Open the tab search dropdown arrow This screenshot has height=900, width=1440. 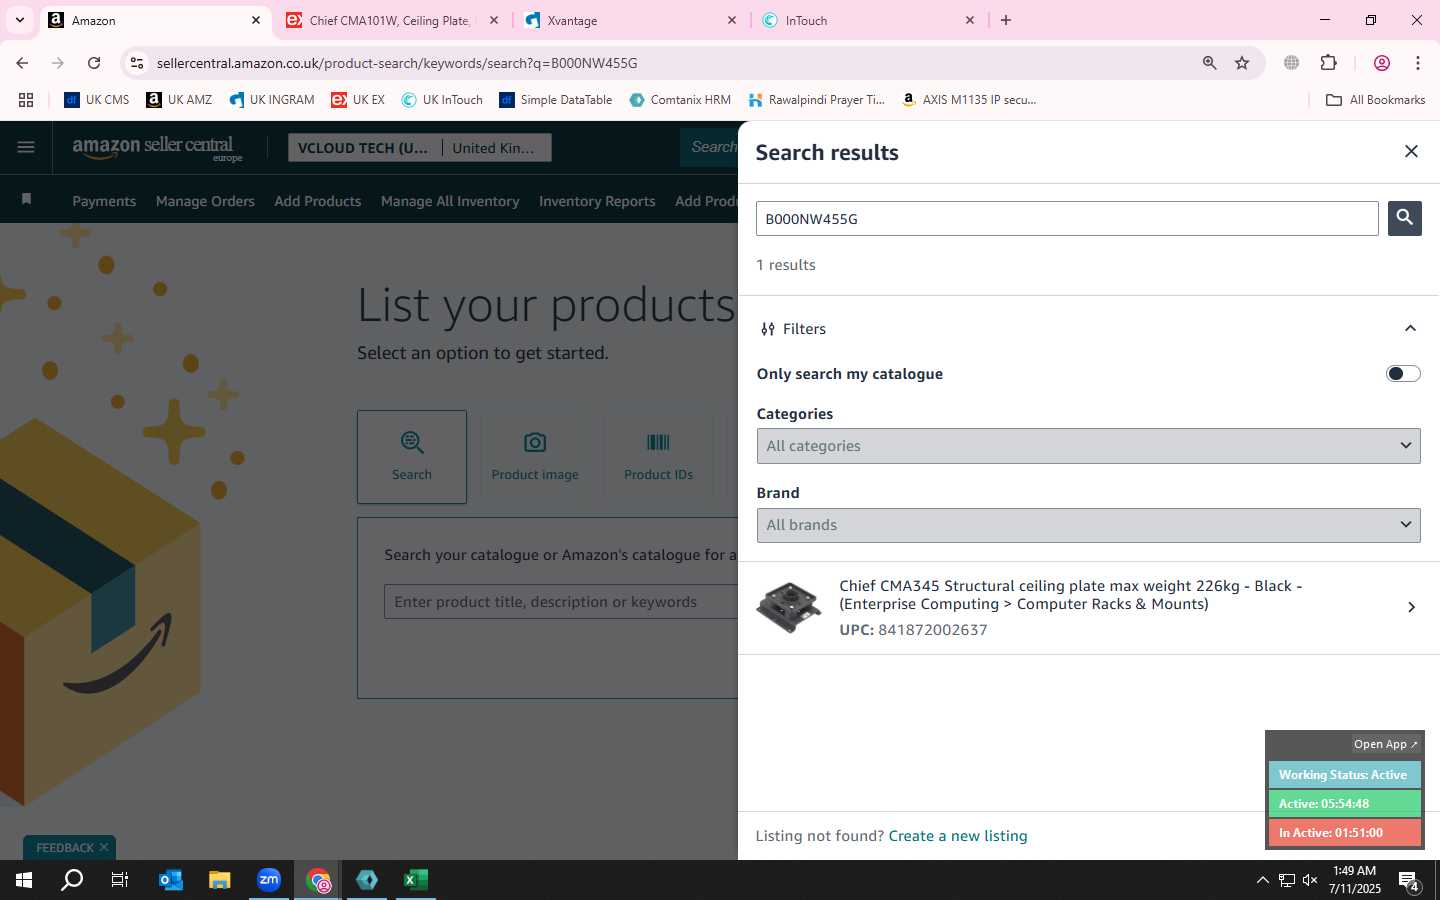tap(19, 20)
